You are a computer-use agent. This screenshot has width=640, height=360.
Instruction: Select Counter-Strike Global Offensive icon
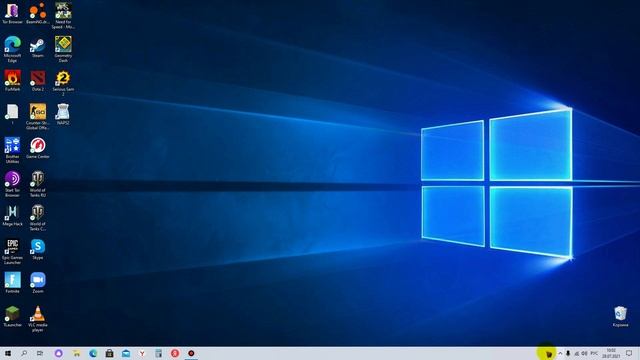38,116
